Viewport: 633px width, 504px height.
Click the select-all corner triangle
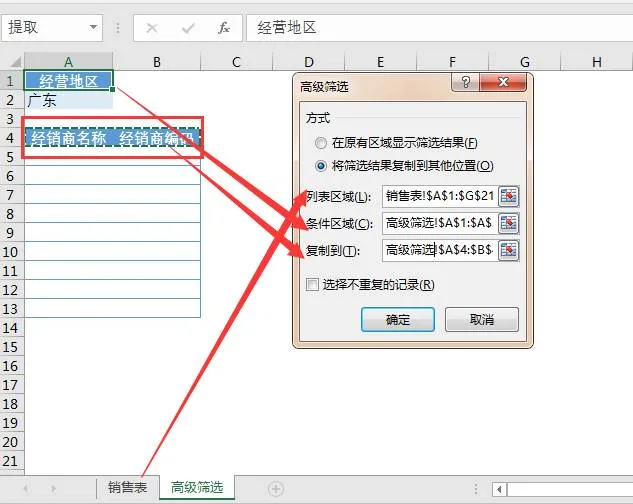[x=15, y=62]
